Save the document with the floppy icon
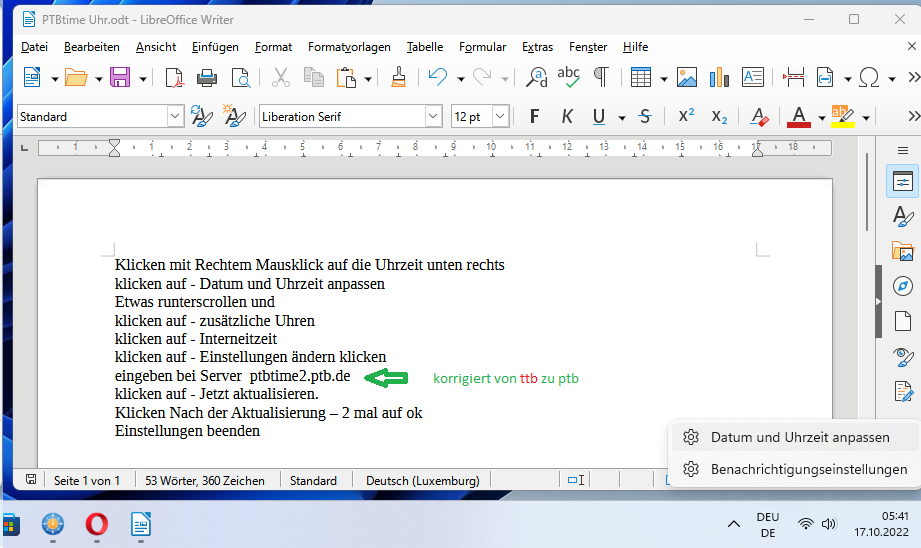The width and height of the screenshot is (921, 548). 120,78
